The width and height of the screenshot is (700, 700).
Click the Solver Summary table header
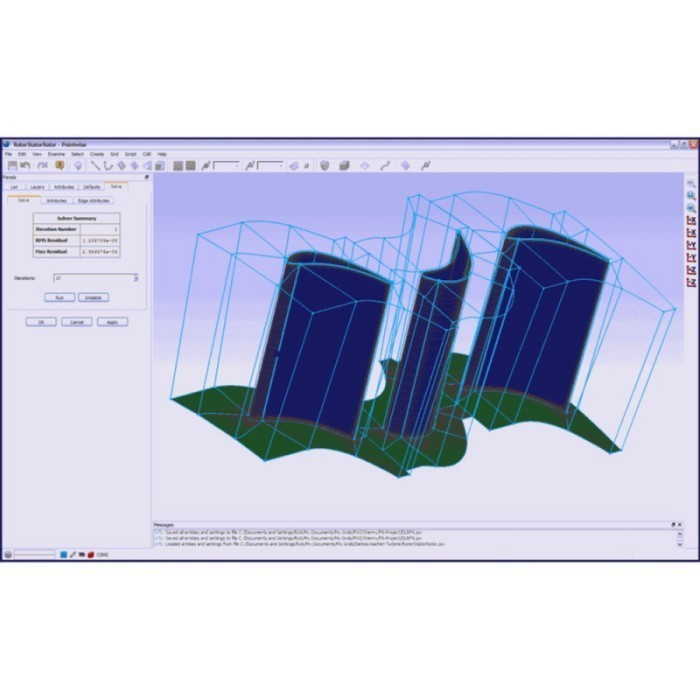[76, 218]
